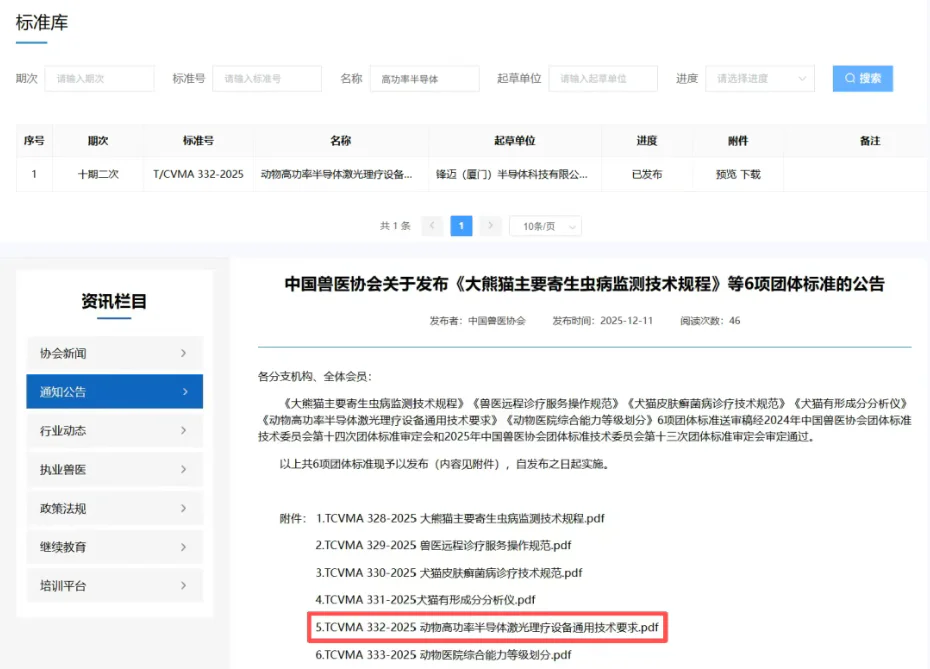Open attachment TCVMA 331-2025 犬猫有形成分分析仪.pdf
This screenshot has width=930, height=669.
[425, 600]
